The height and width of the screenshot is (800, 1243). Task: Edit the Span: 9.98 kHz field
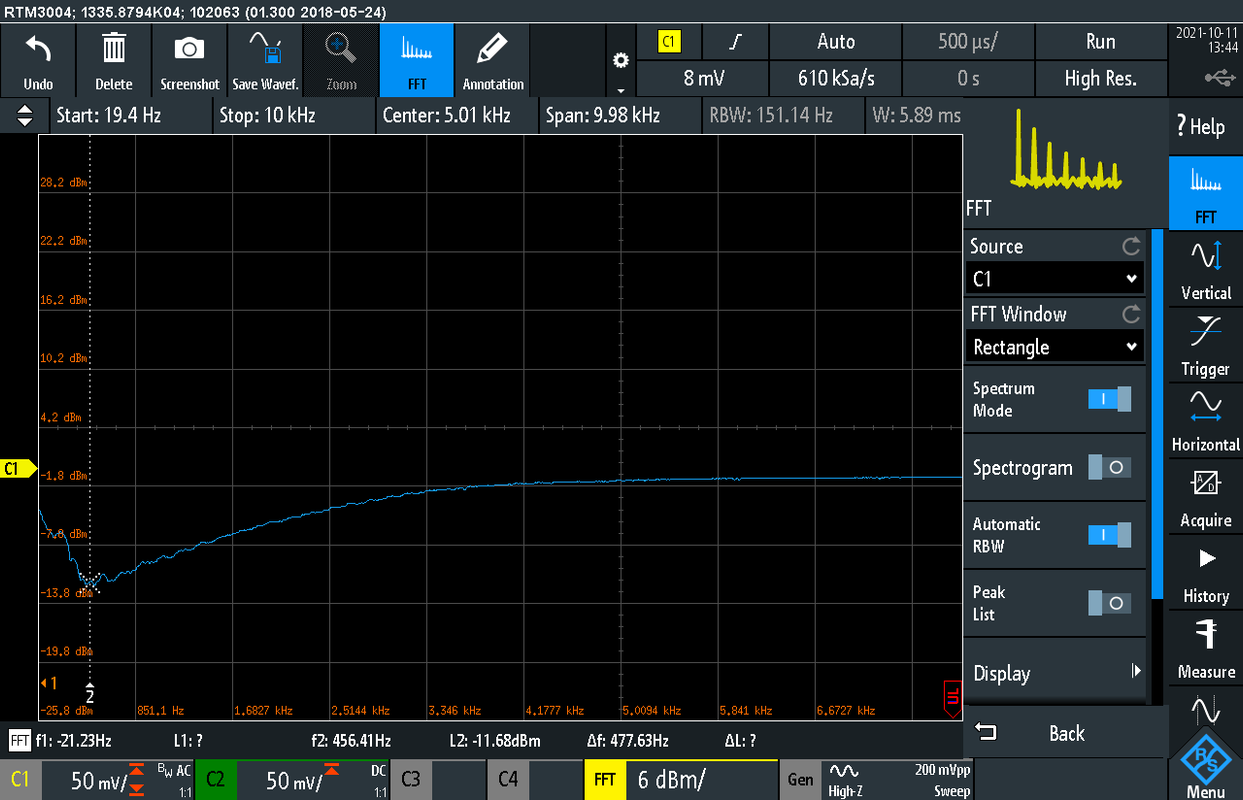[619, 116]
